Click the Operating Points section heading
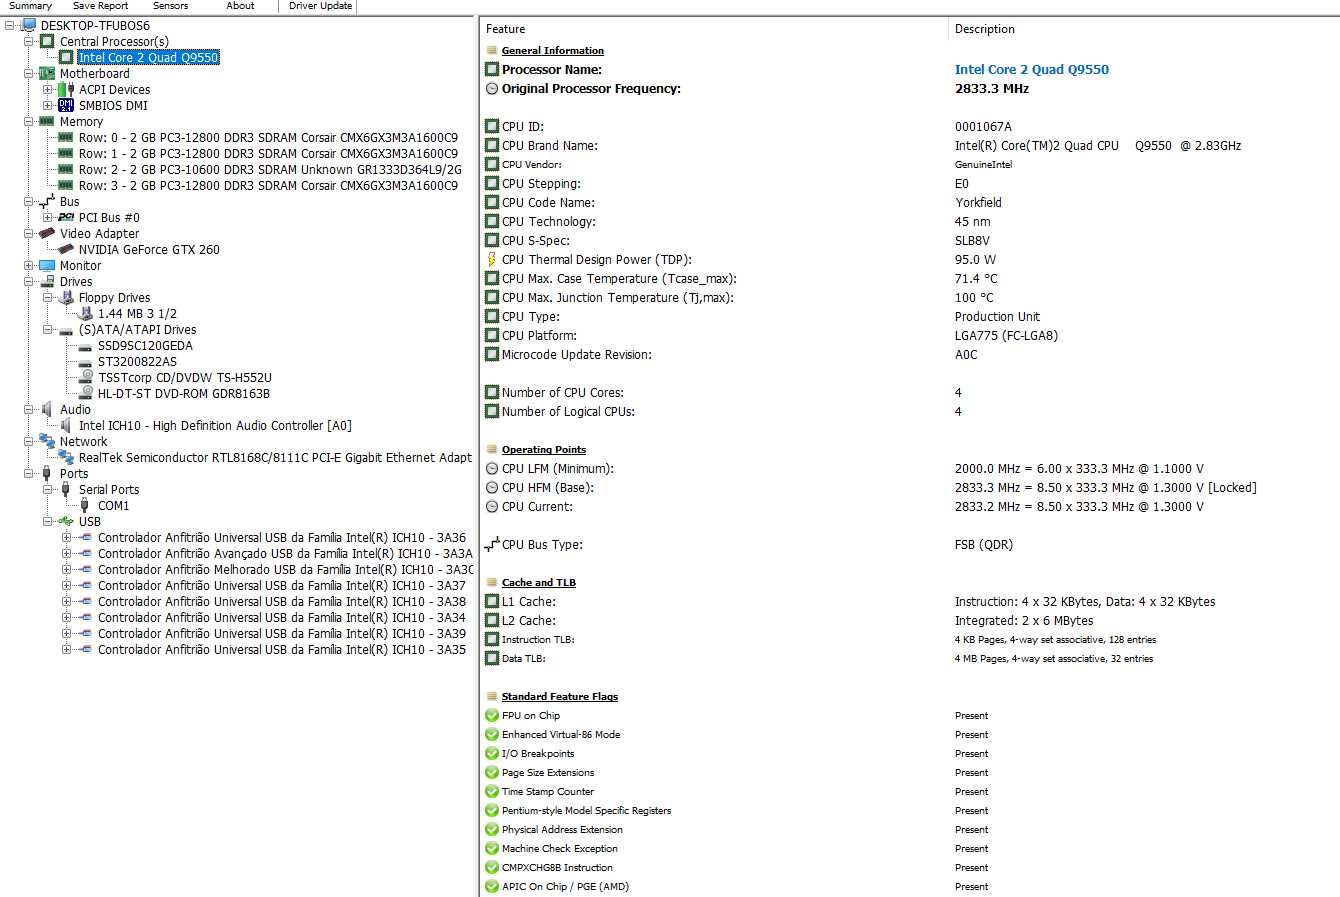 [544, 450]
